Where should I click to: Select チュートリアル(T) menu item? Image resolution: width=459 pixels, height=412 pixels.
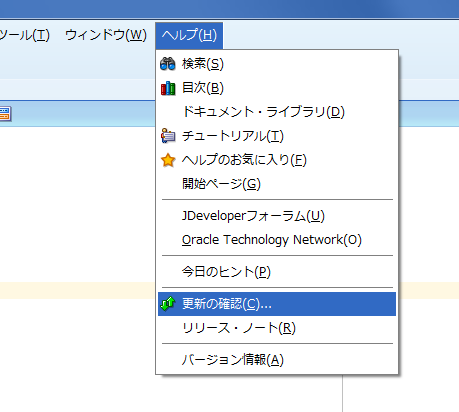[277, 136]
